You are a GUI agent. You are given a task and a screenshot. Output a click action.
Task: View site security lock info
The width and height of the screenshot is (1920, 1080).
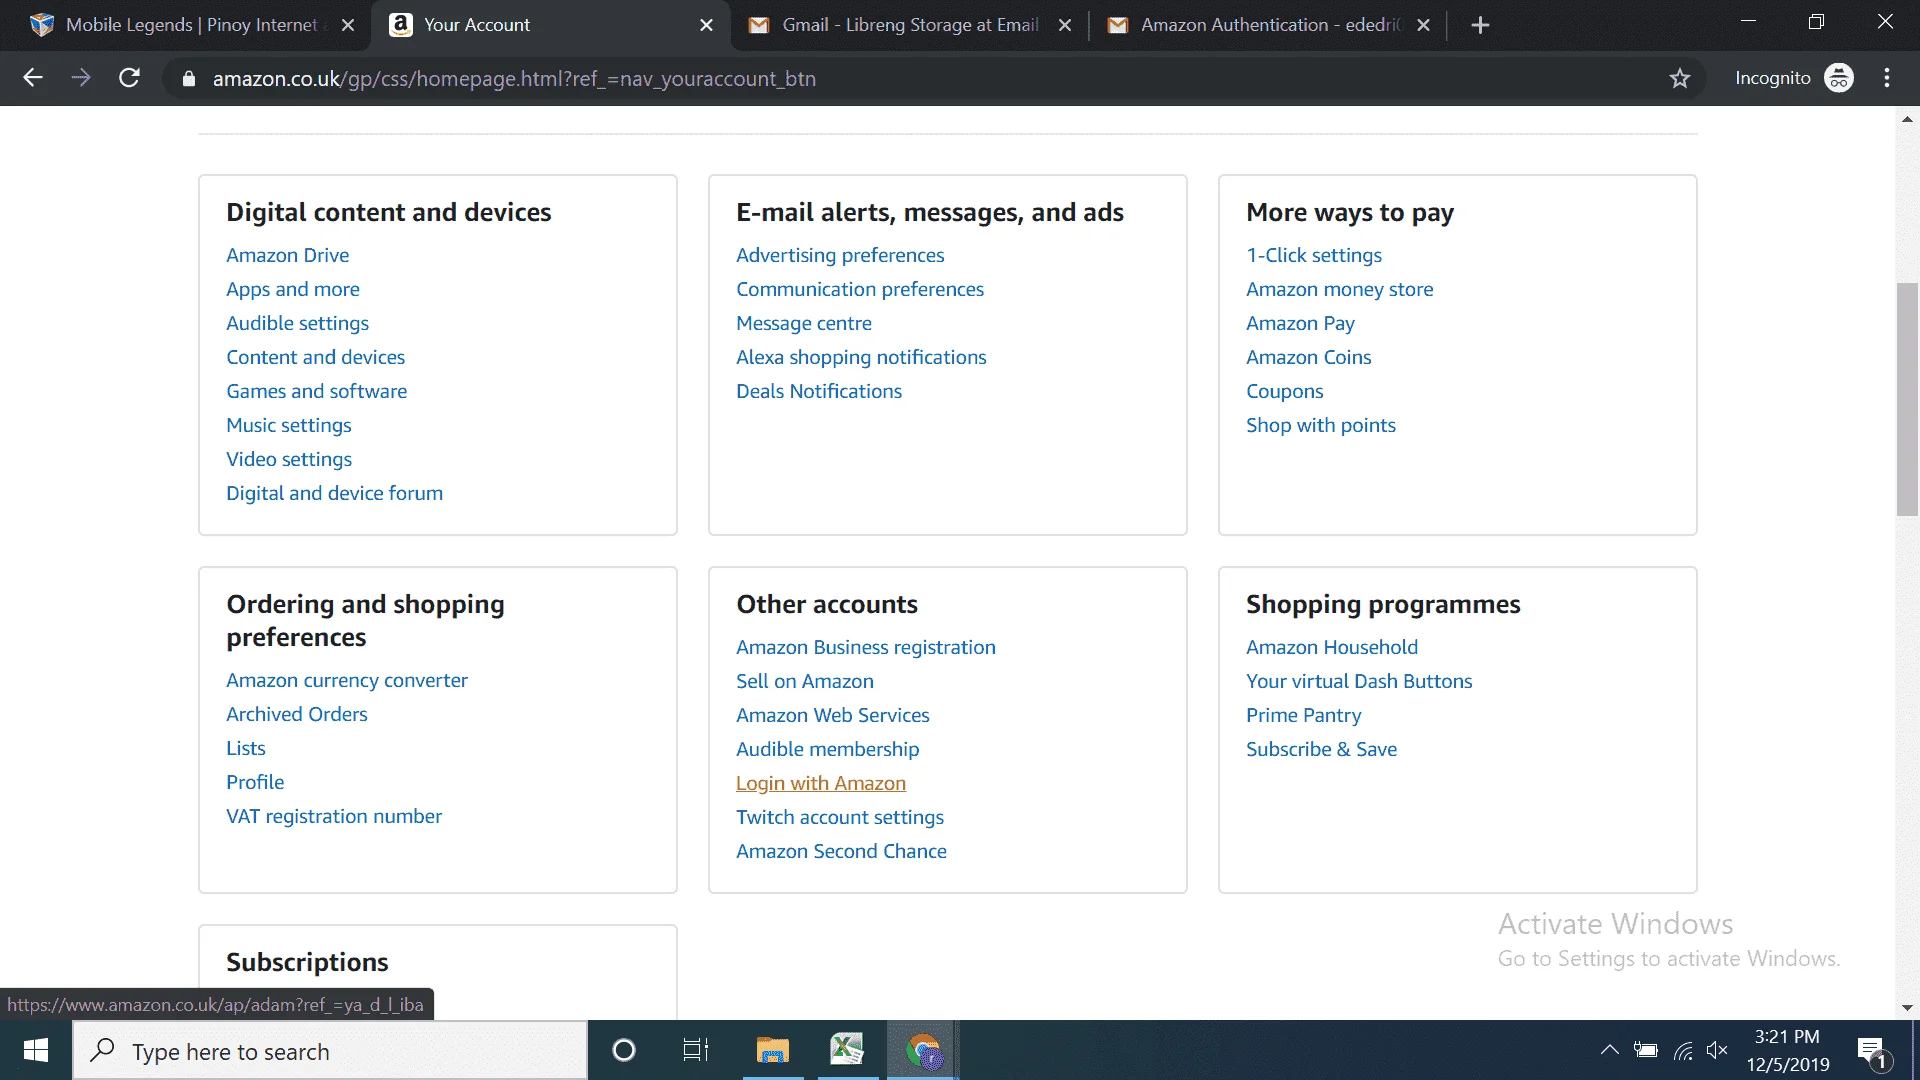tap(188, 78)
